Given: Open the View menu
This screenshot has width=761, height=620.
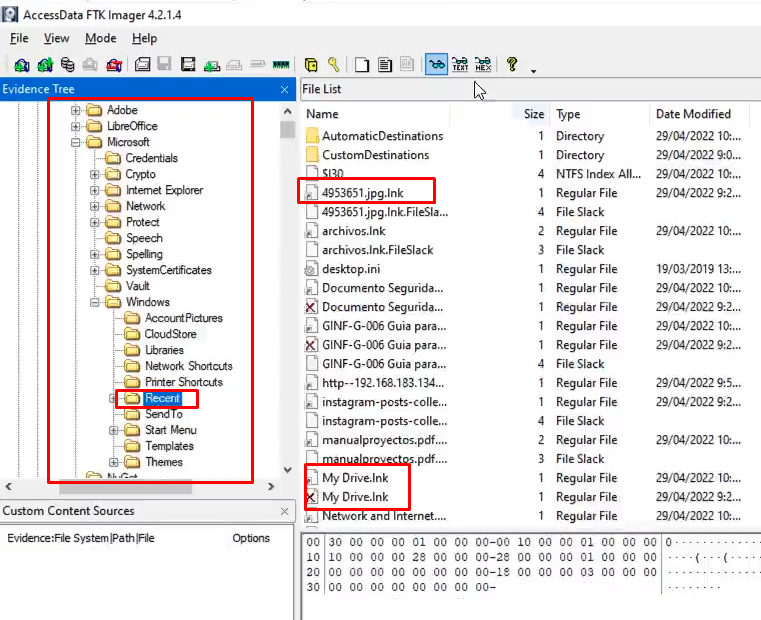Looking at the screenshot, I should 56,38.
